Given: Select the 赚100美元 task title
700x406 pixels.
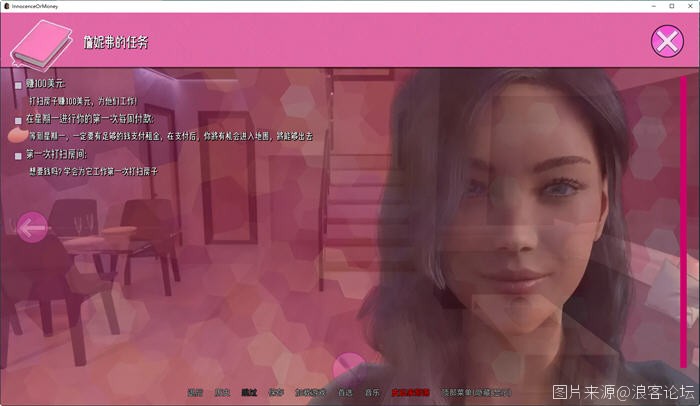Looking at the screenshot, I should pos(46,84).
